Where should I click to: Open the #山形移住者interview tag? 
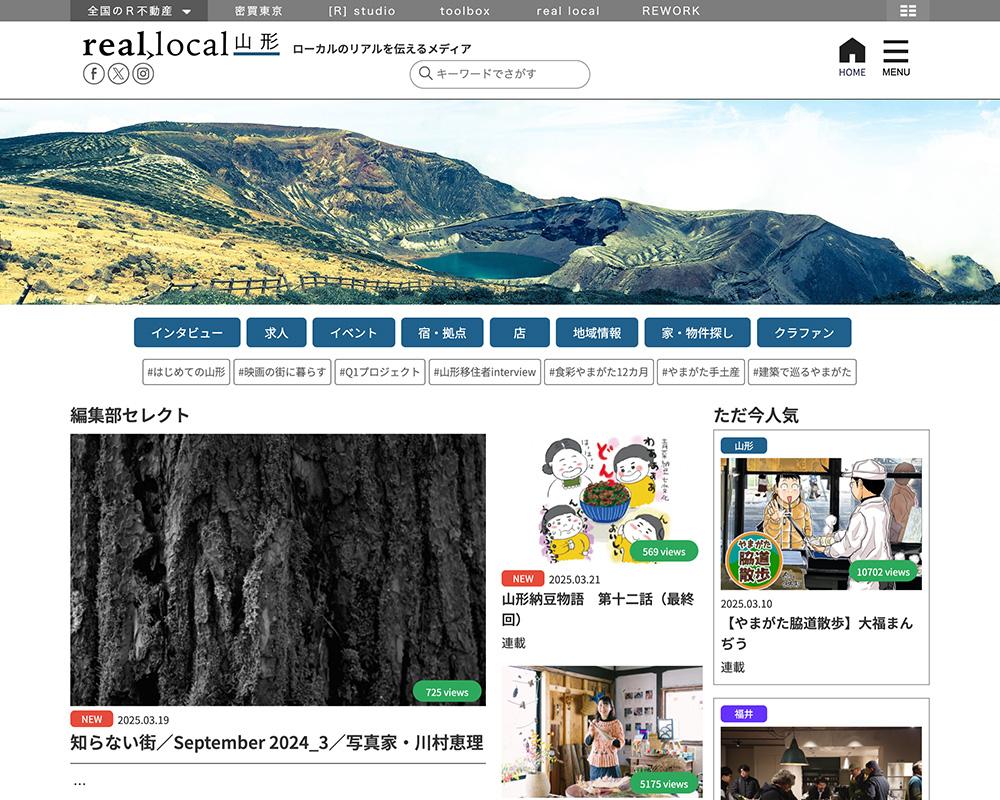[x=485, y=372]
